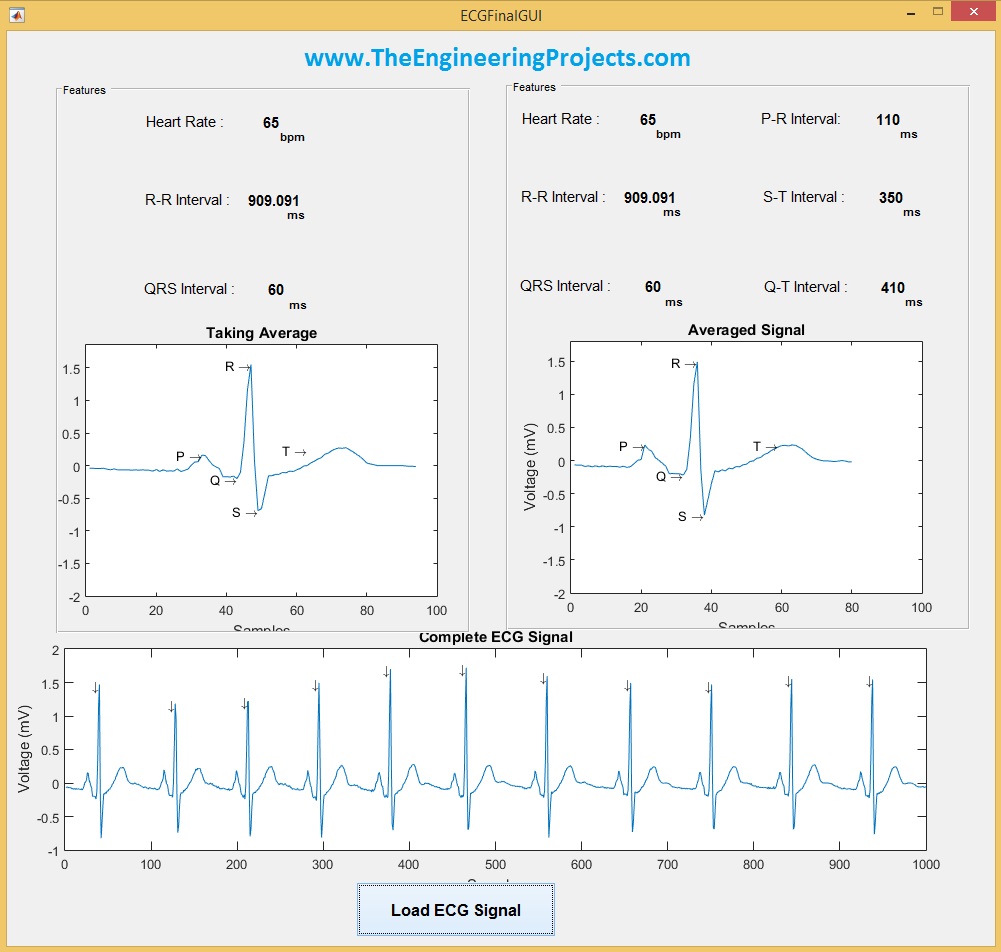The image size is (1001, 952).
Task: Click the S label in Taking Average plot
Action: click(x=236, y=513)
